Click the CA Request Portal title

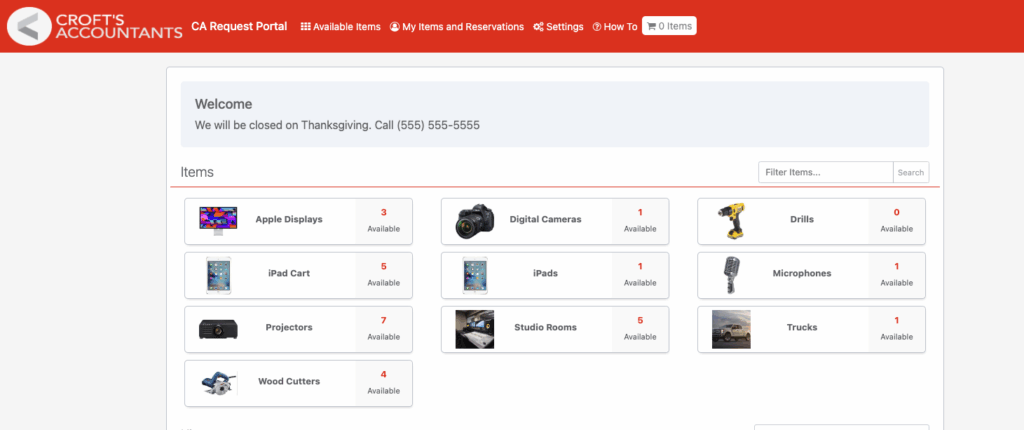(239, 27)
